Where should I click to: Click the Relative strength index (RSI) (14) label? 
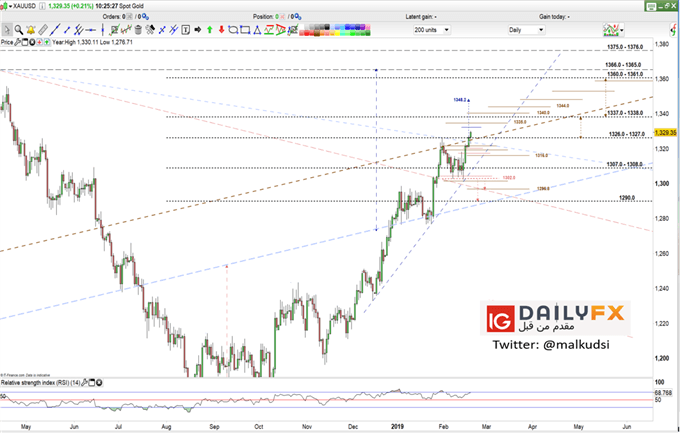41,383
